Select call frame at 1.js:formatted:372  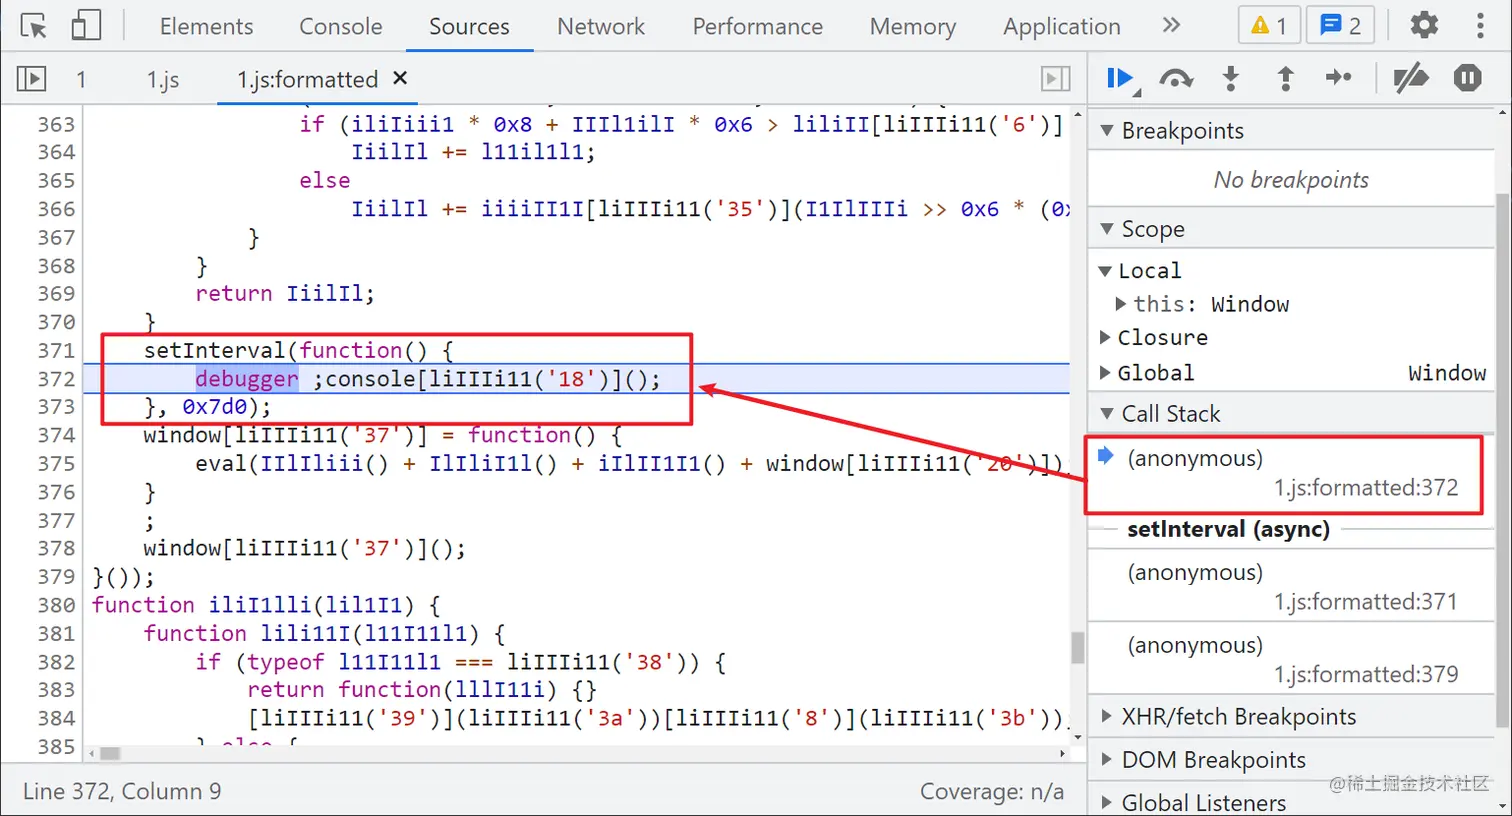1290,473
